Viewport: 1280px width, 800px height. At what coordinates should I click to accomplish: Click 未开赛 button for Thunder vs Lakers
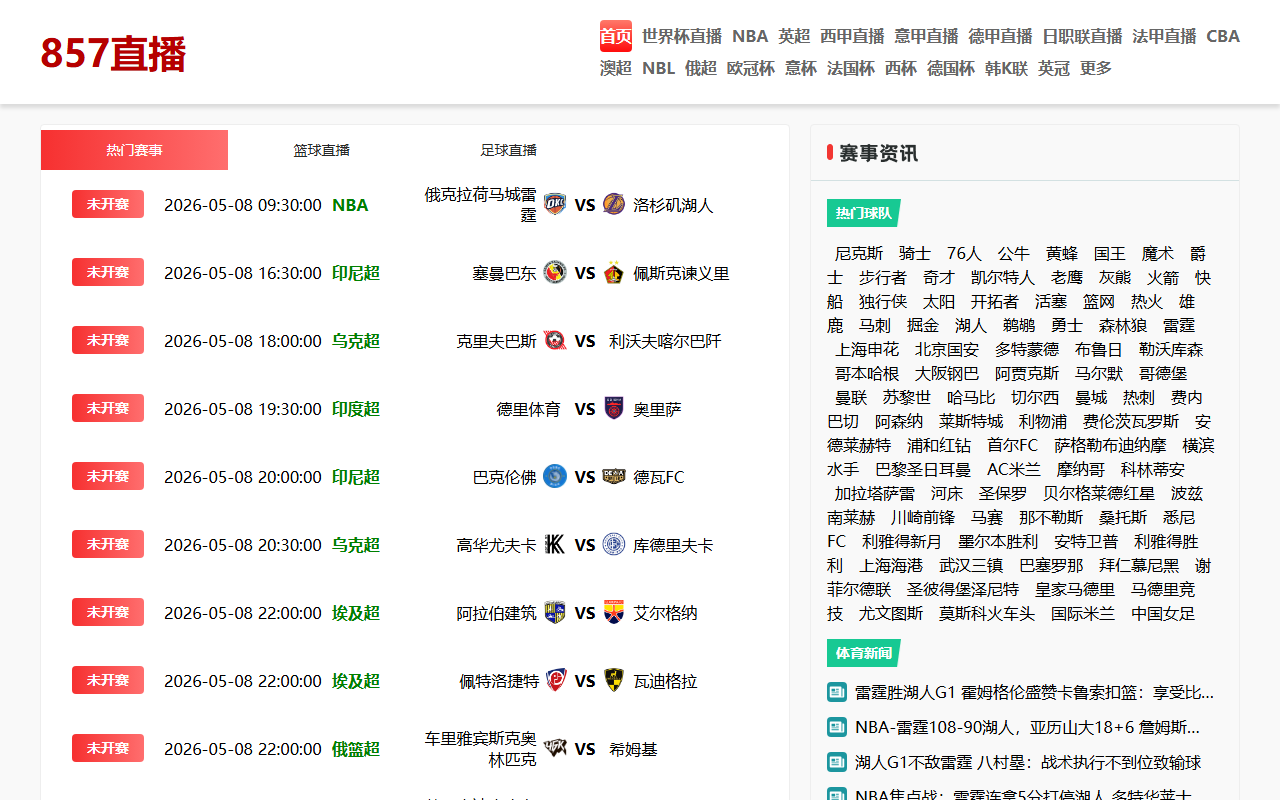(108, 204)
